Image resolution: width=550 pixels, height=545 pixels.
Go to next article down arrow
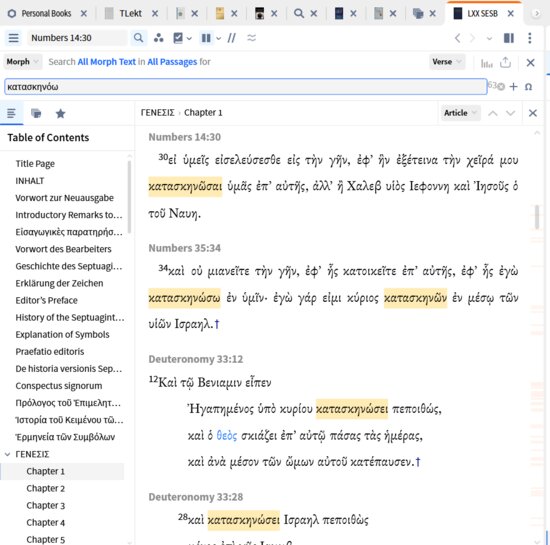tap(510, 113)
